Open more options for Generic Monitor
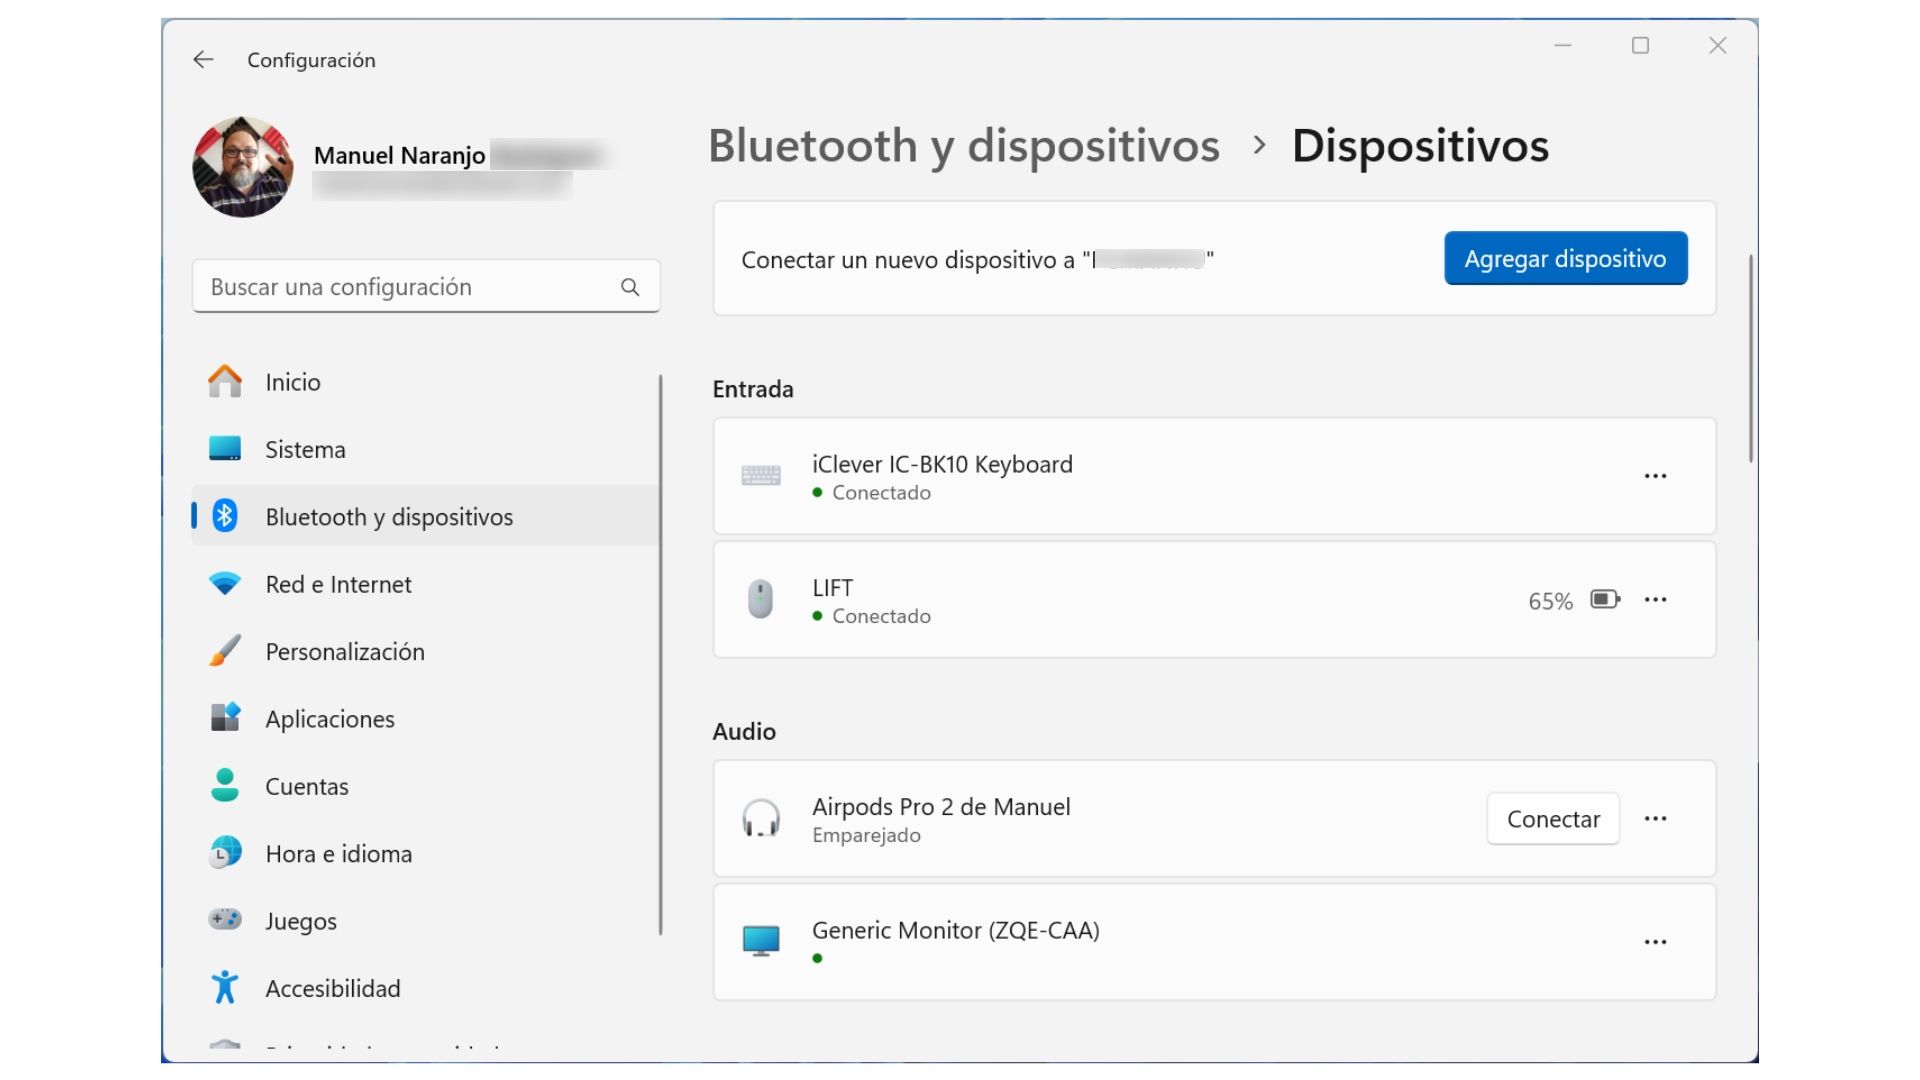The image size is (1920, 1080). (x=1655, y=942)
